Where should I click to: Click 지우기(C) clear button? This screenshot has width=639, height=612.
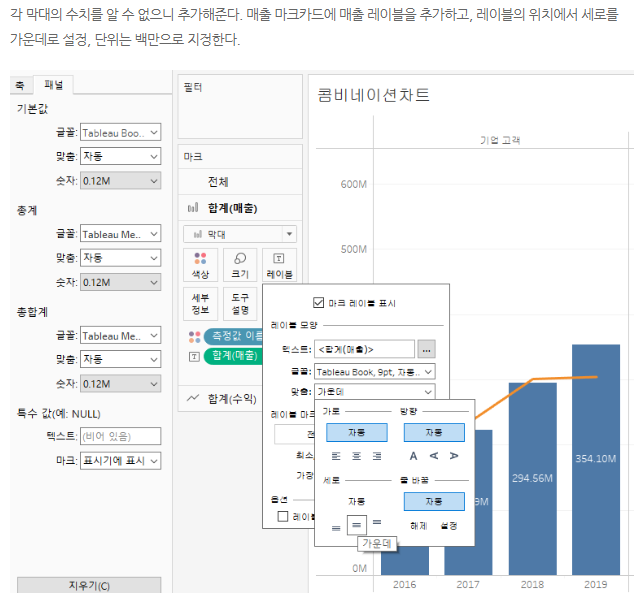pos(89,586)
